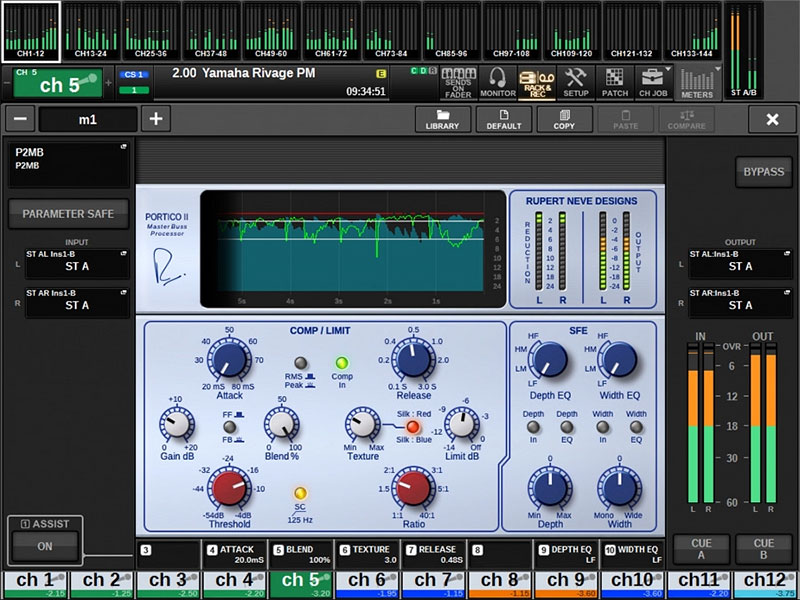Close the plug-in editor window
Image resolution: width=800 pixels, height=600 pixels.
(772, 119)
